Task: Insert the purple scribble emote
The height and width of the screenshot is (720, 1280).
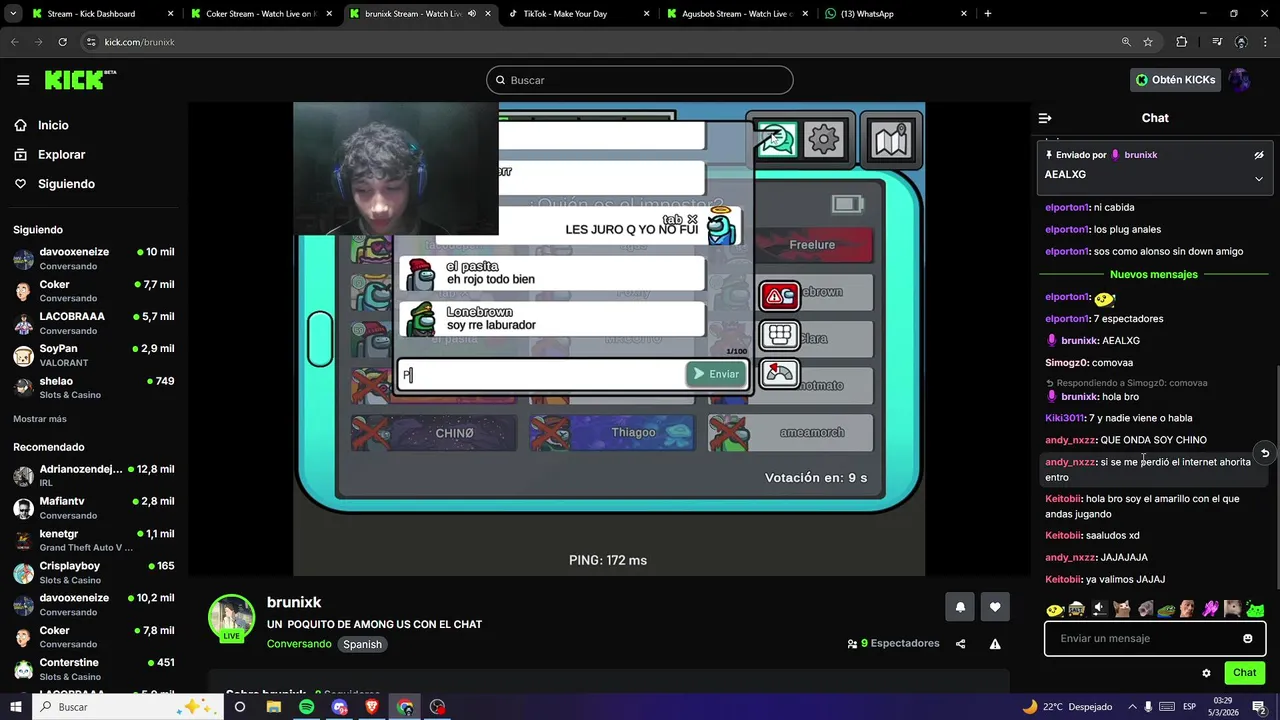Action: point(1211,609)
